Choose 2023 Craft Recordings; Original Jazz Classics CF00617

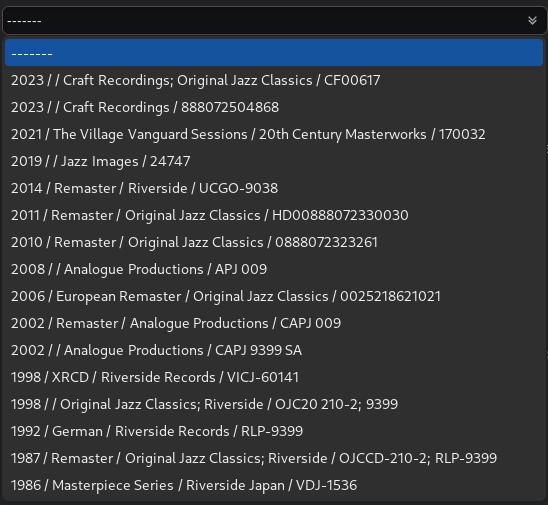point(274,80)
